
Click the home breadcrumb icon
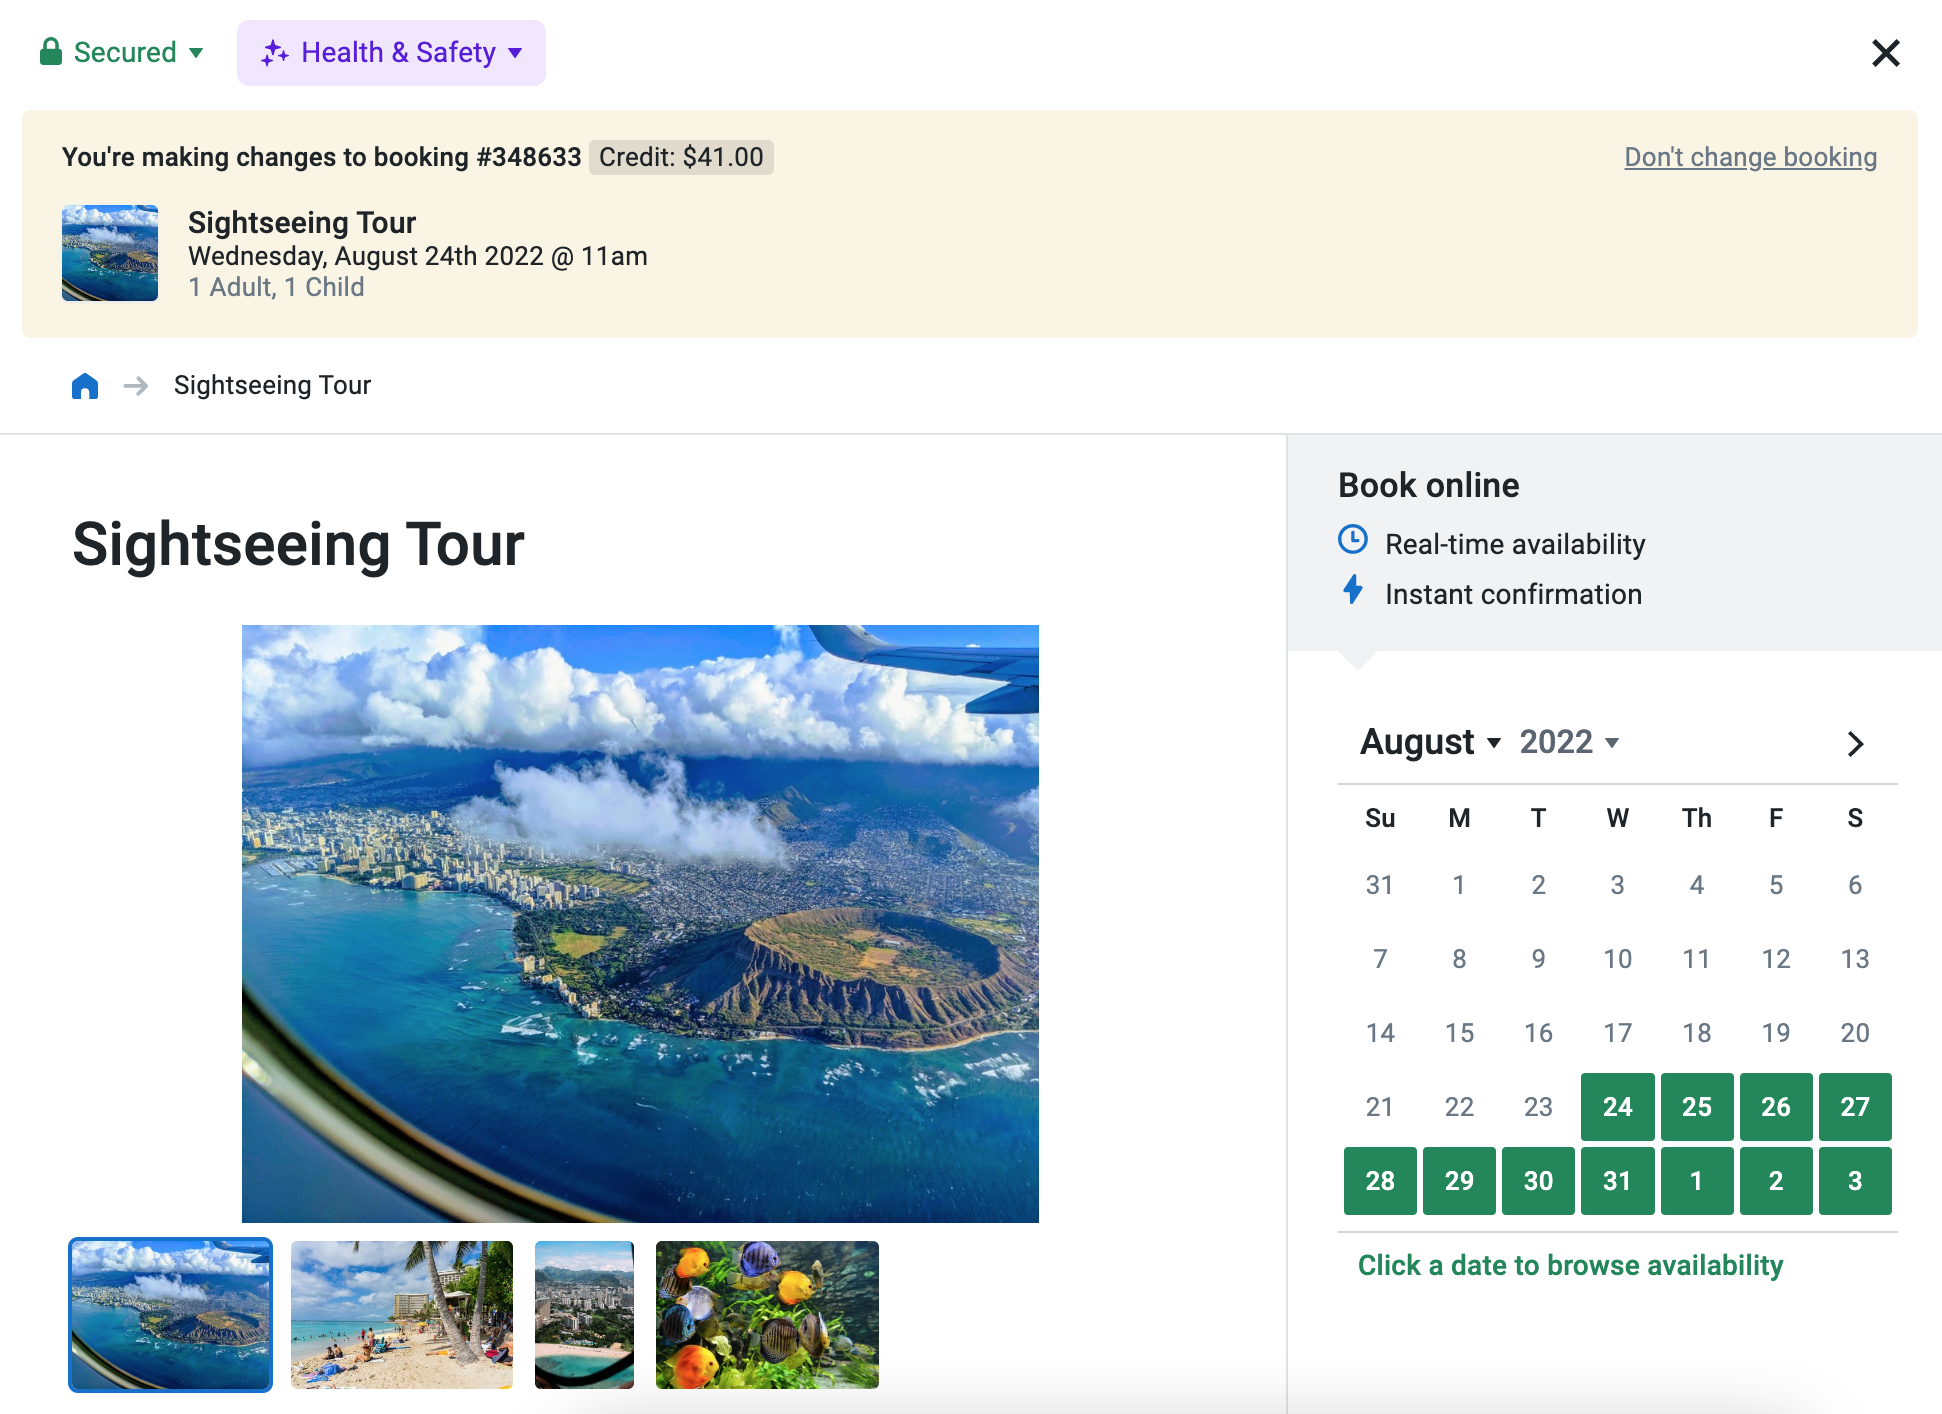[x=85, y=385]
